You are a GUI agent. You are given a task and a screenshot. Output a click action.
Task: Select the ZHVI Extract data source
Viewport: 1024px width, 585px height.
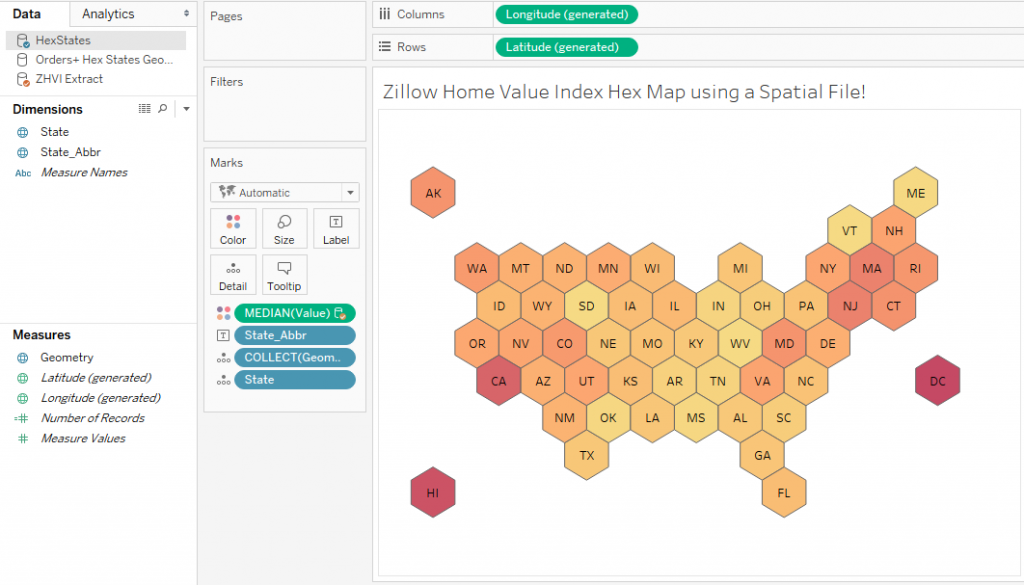(x=70, y=79)
